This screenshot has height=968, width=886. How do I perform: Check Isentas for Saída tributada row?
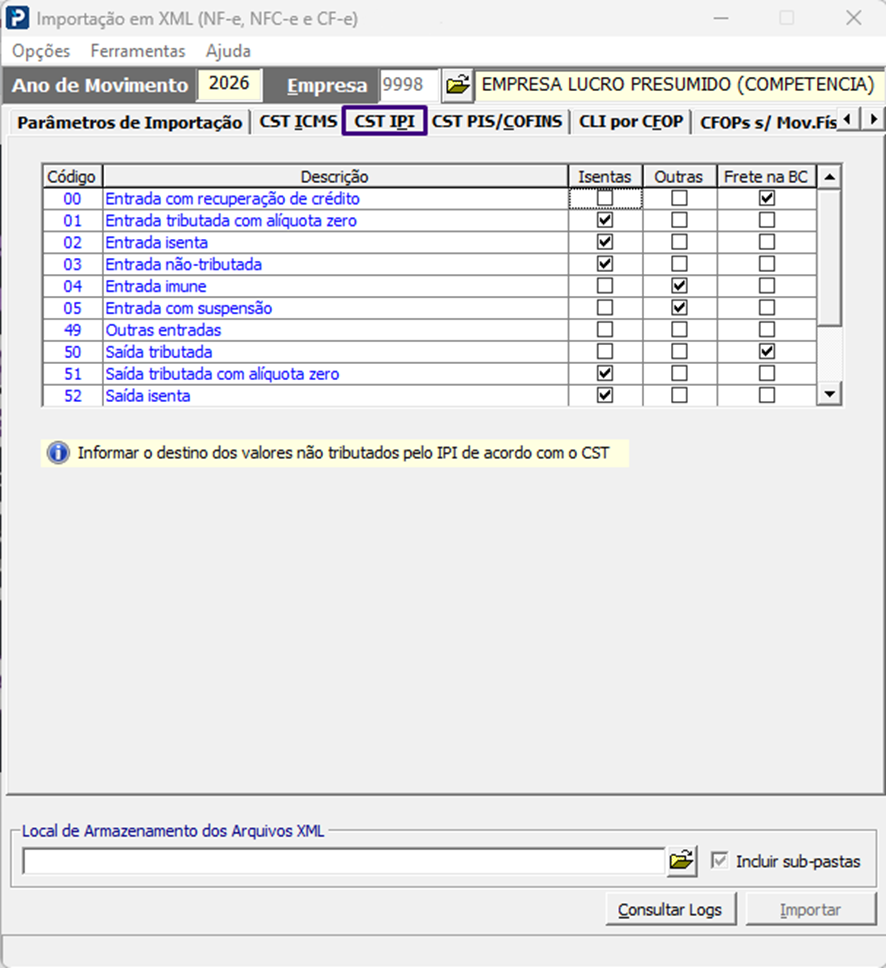point(605,351)
